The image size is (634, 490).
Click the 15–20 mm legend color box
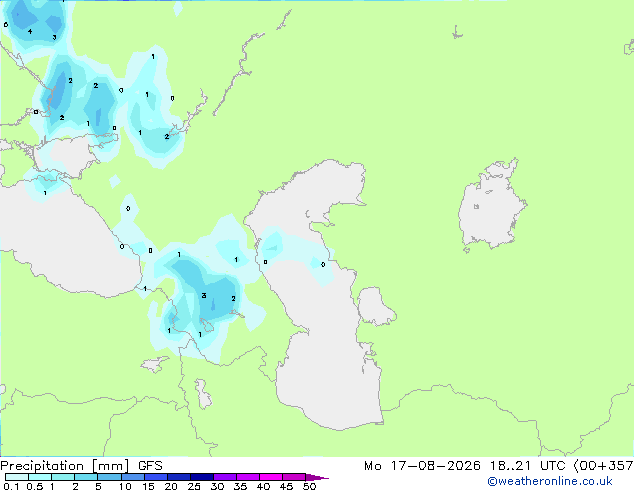[155, 477]
